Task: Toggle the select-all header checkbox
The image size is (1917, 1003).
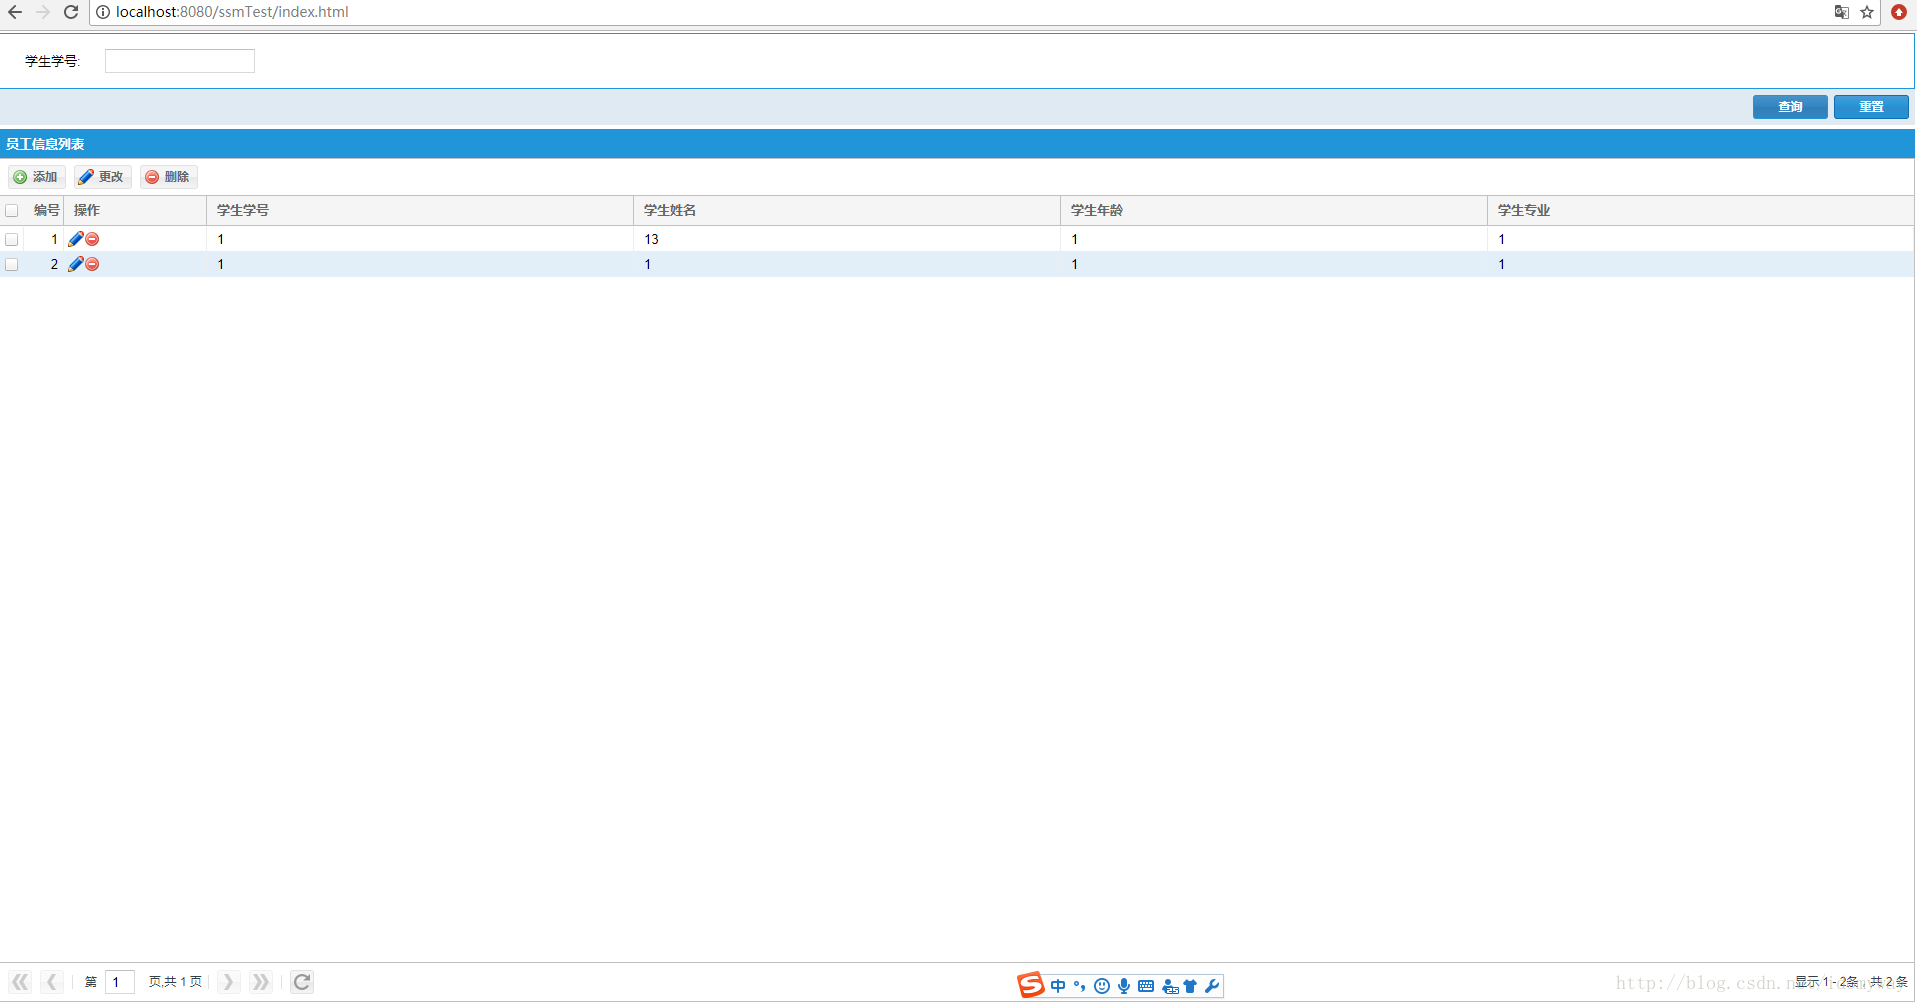Action: point(12,211)
